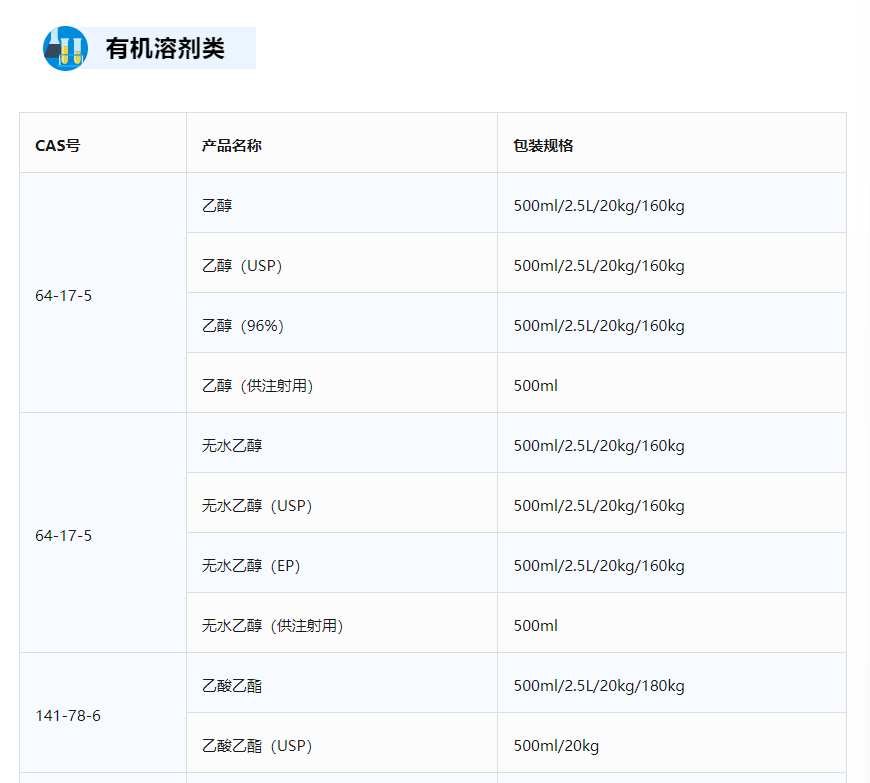Click the 有机溶剂类 section heading

165,48
